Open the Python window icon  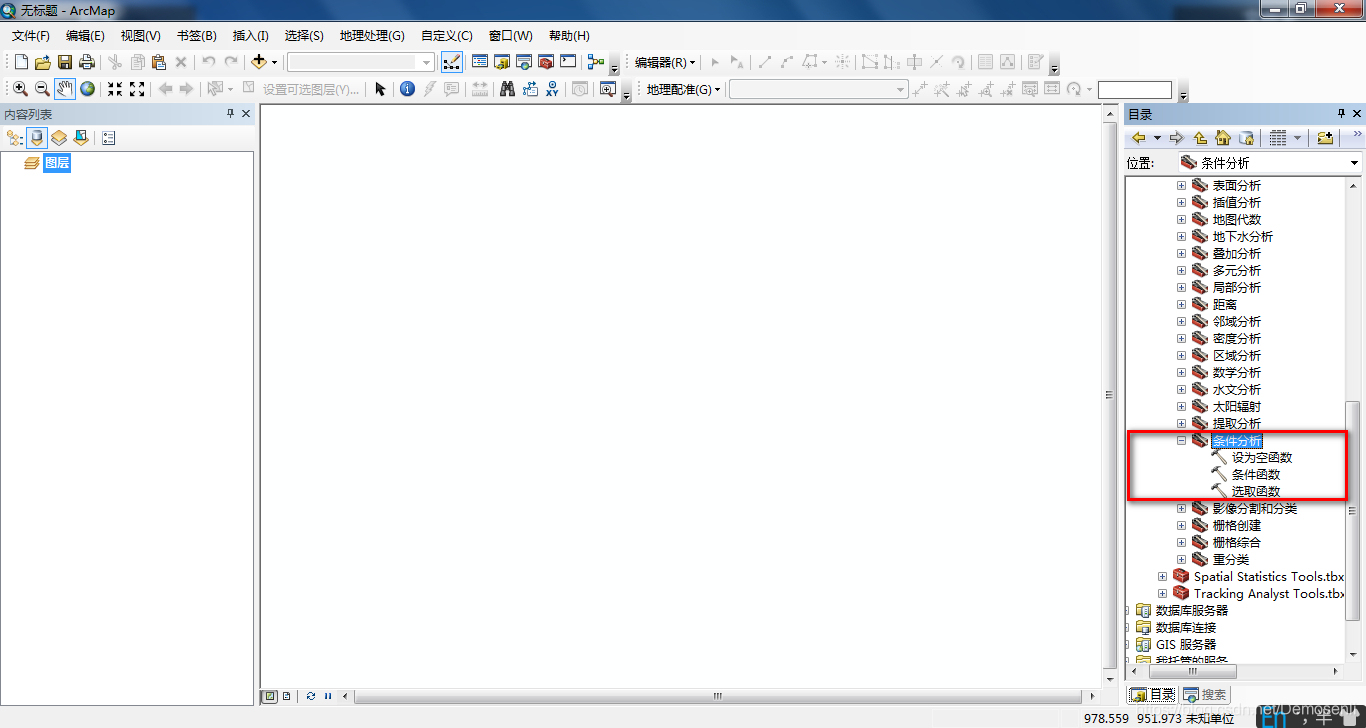[x=568, y=62]
